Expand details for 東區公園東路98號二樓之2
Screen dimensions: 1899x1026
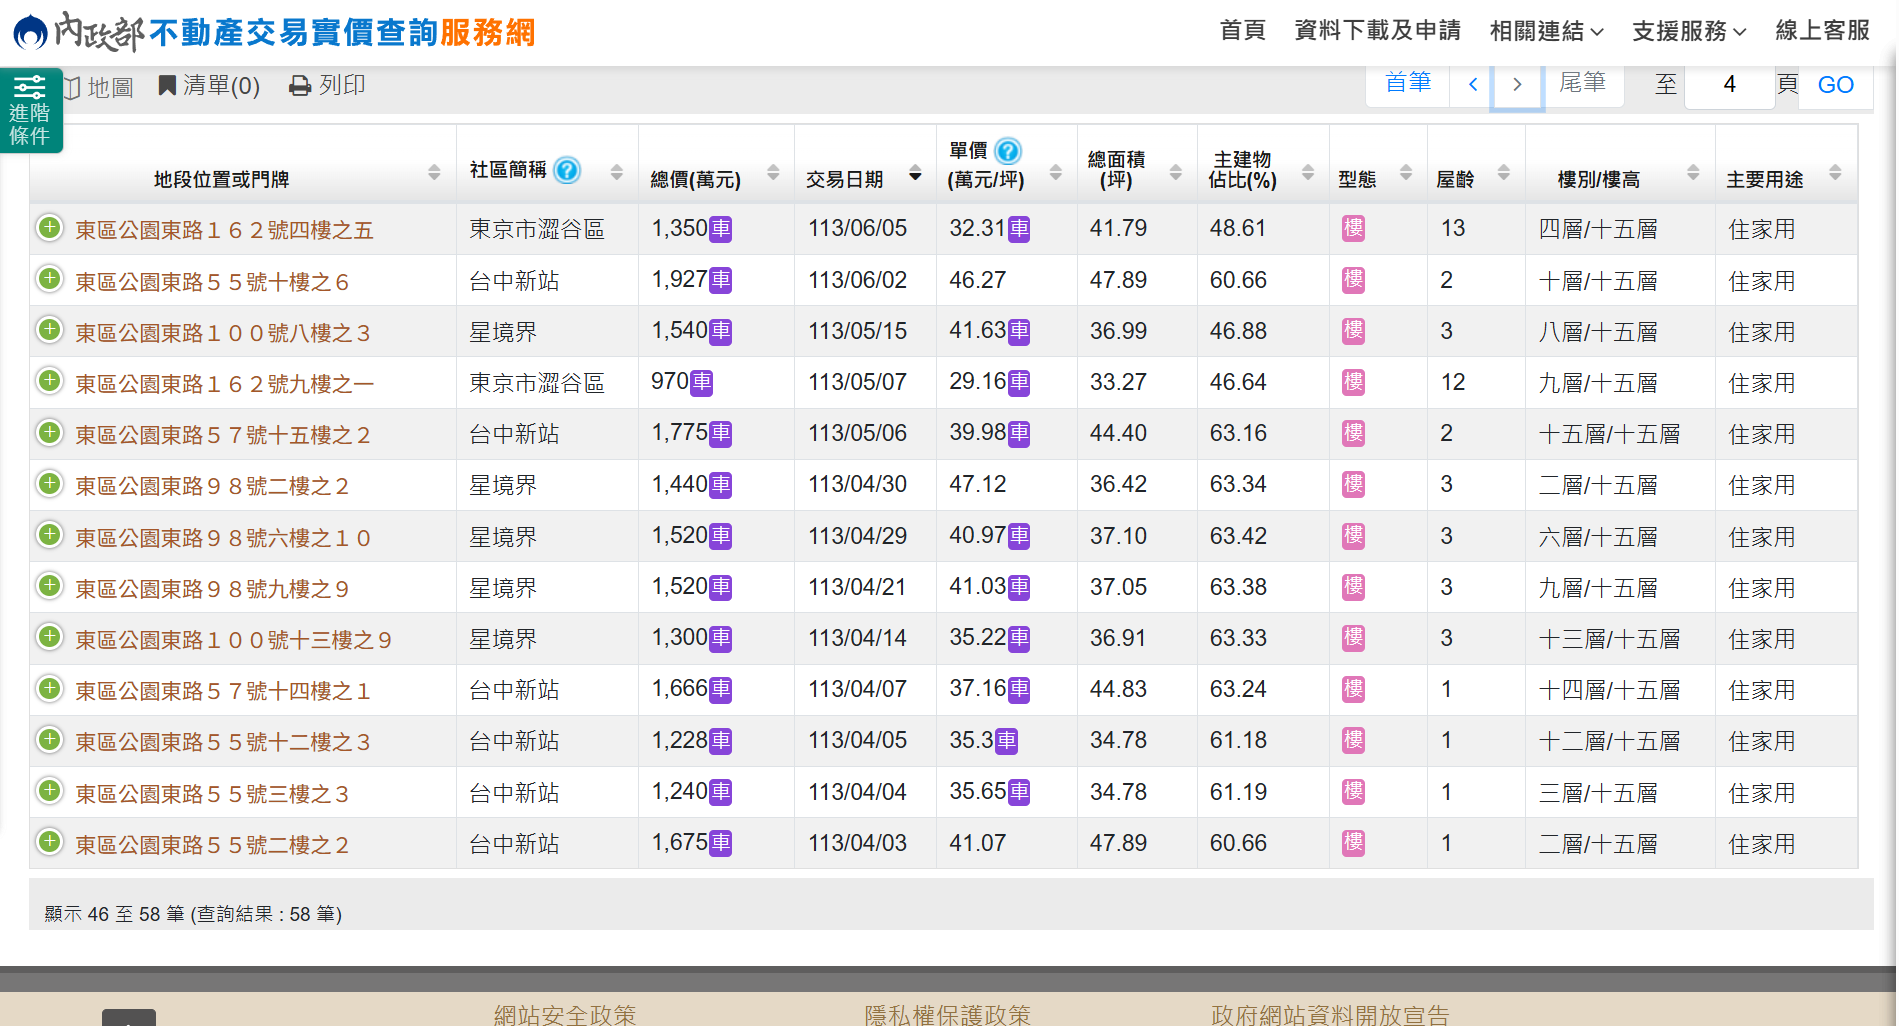point(49,484)
